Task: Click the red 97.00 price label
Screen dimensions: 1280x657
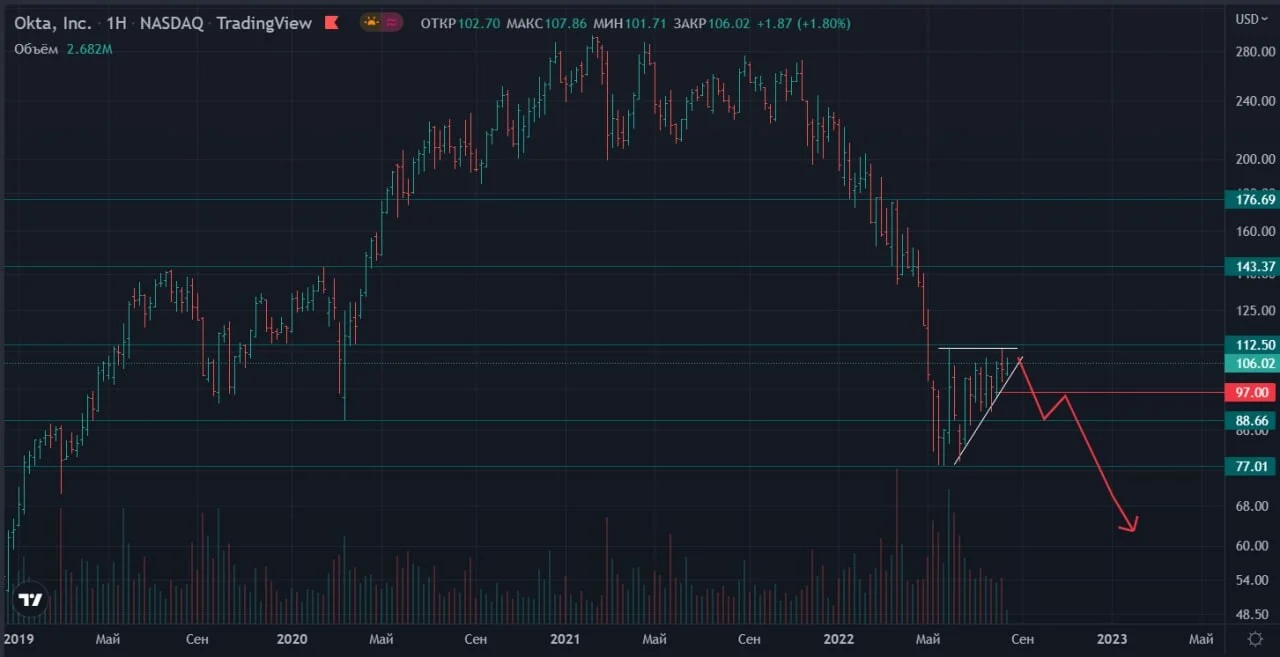Action: point(1251,393)
